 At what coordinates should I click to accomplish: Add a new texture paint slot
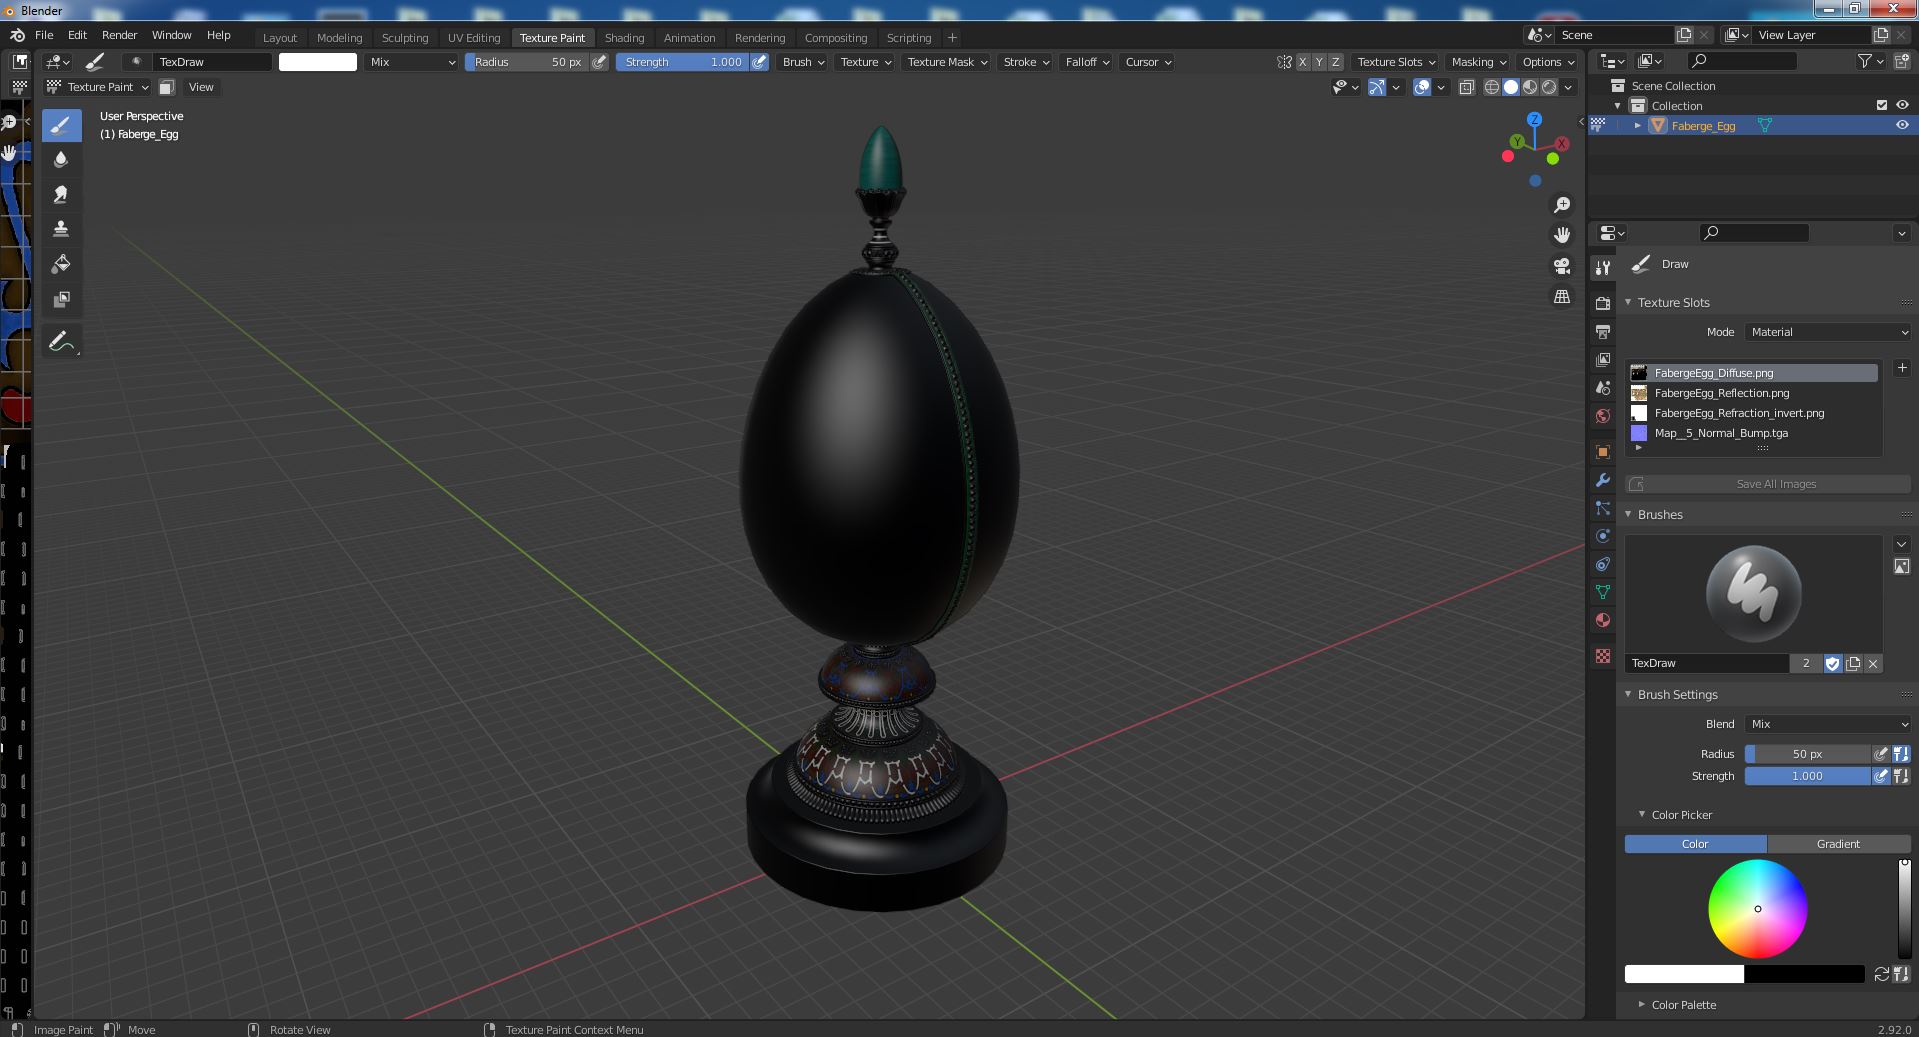click(1901, 368)
